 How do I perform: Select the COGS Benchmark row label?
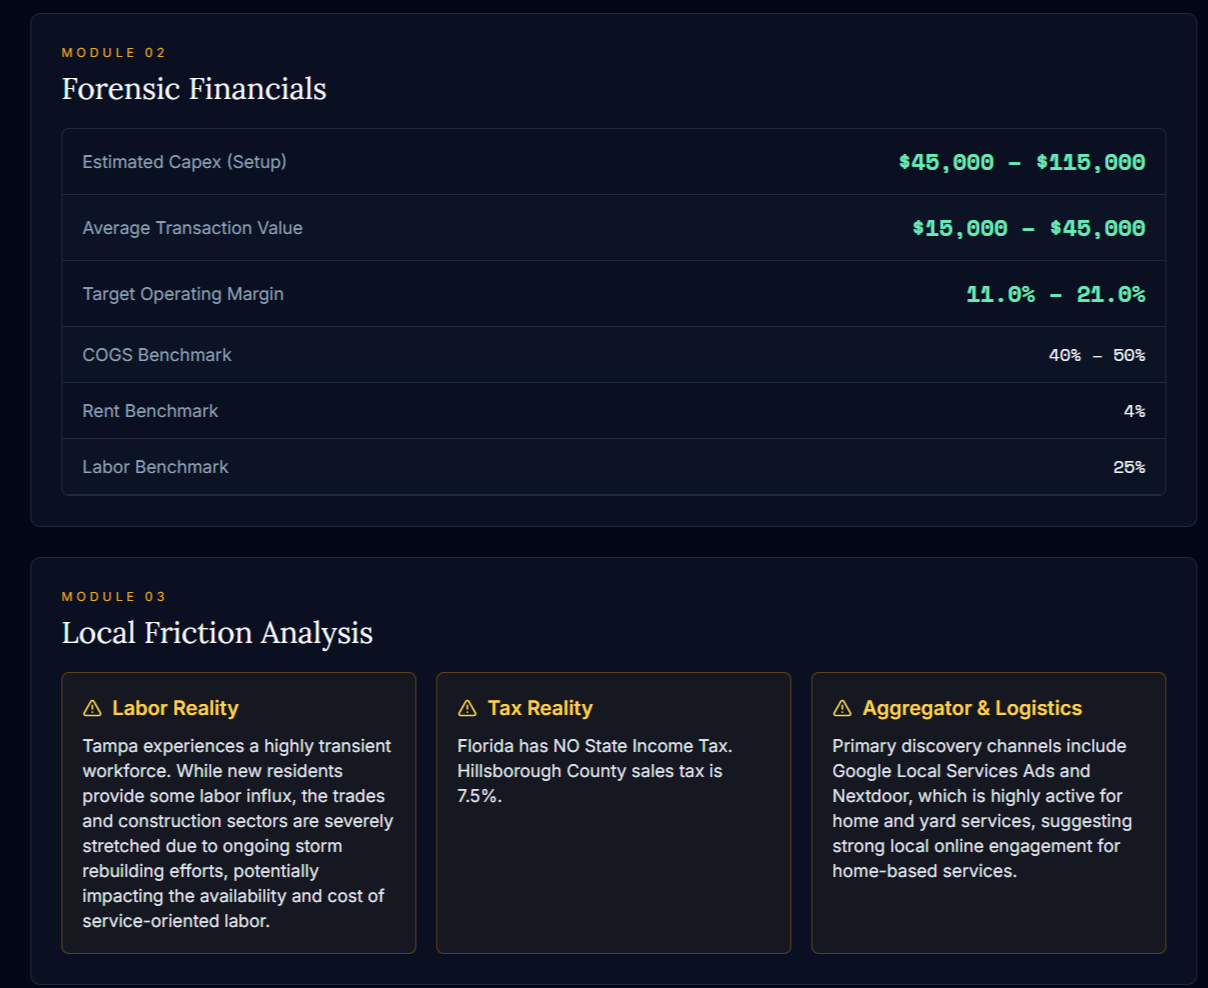[157, 355]
